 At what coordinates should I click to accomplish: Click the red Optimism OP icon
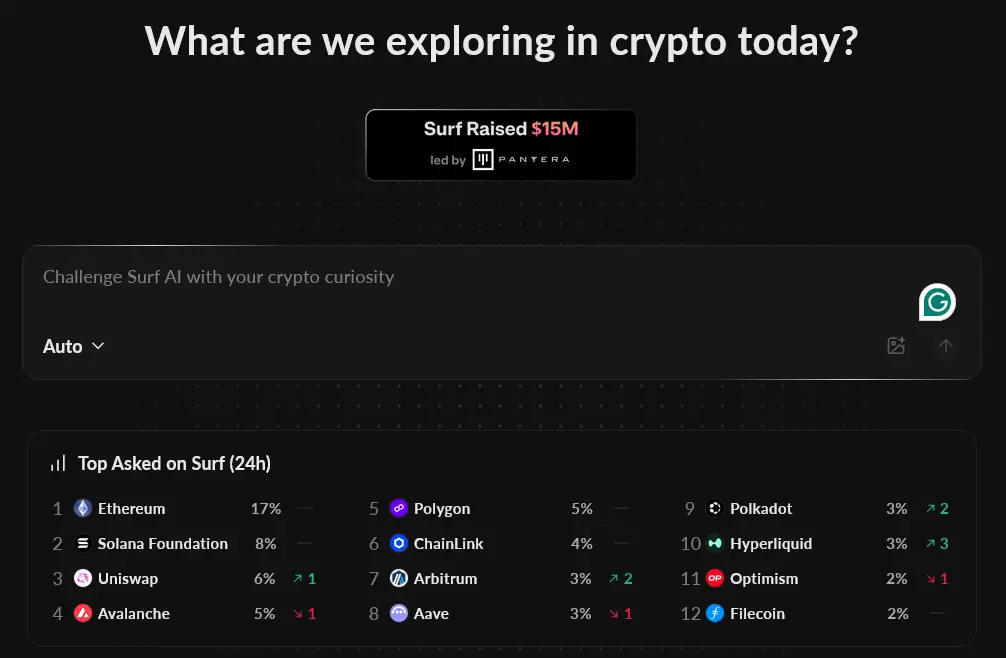coord(715,579)
